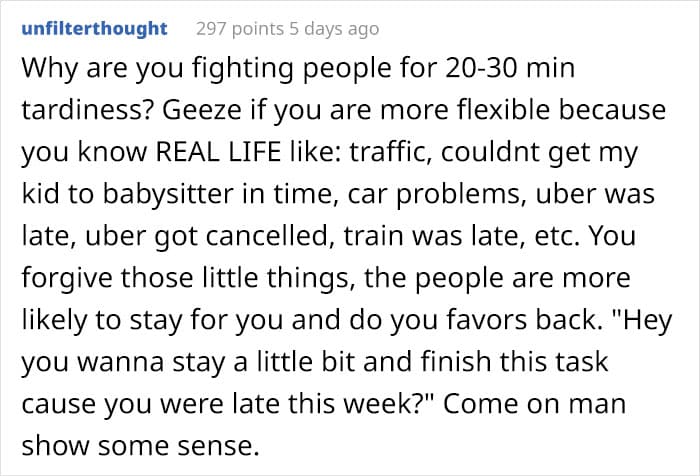Click the word babysitter in the comment
Image resolution: width=700 pixels, height=476 pixels.
pyautogui.click(x=168, y=194)
